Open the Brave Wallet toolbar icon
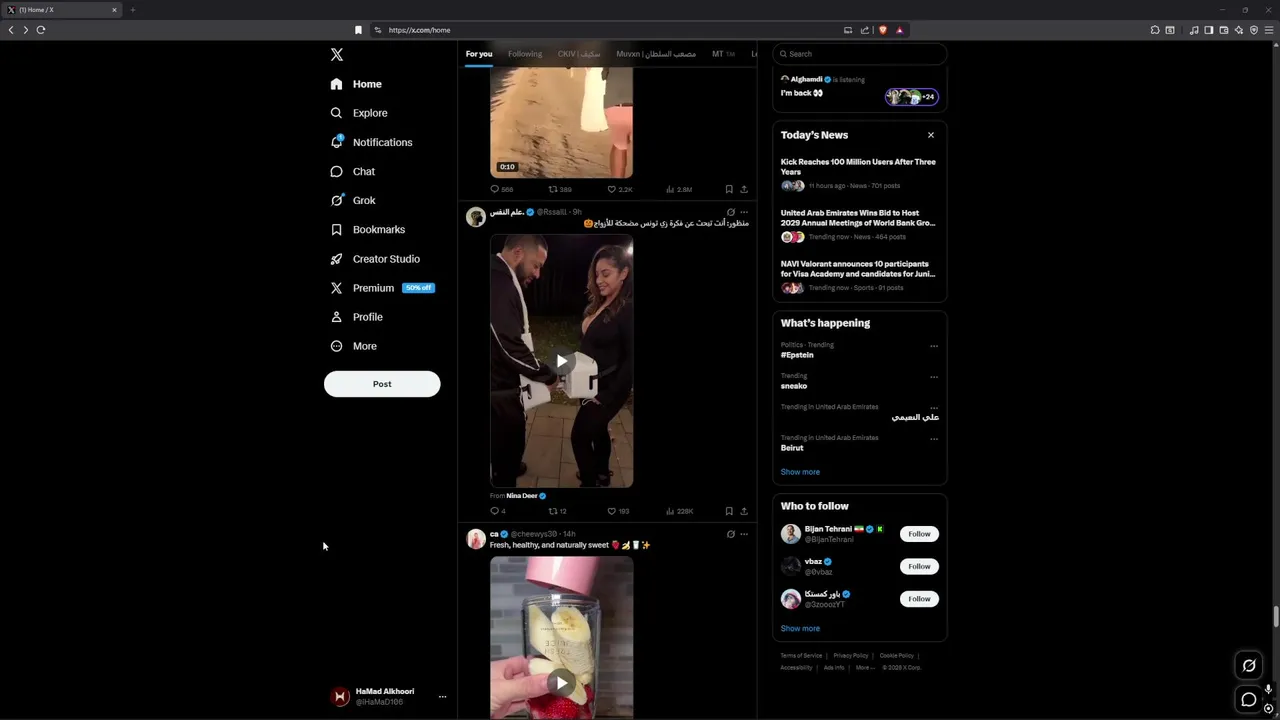The height and width of the screenshot is (720, 1280). pos(1223,30)
